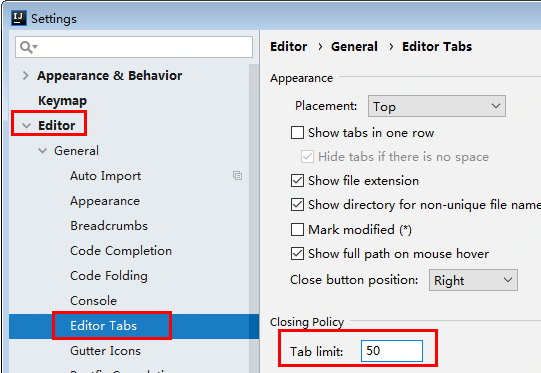Click the settings tree vertical scrollbar
The height and width of the screenshot is (373, 541).
[x=254, y=217]
